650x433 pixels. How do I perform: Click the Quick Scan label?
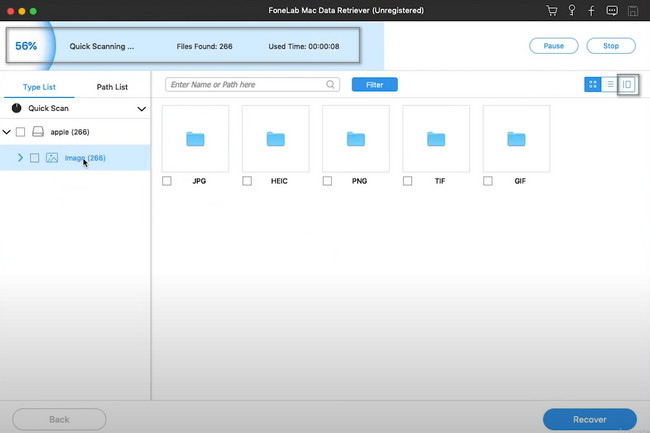(x=49, y=108)
